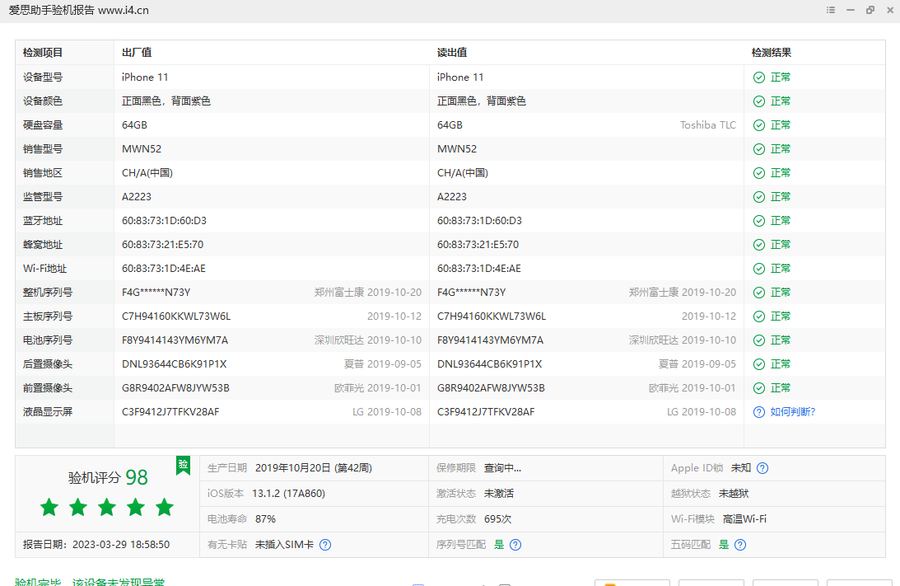Select read-out mainboard serial C7H94160KKWL73W6L
Viewport: 900px width, 586px height.
(x=491, y=317)
